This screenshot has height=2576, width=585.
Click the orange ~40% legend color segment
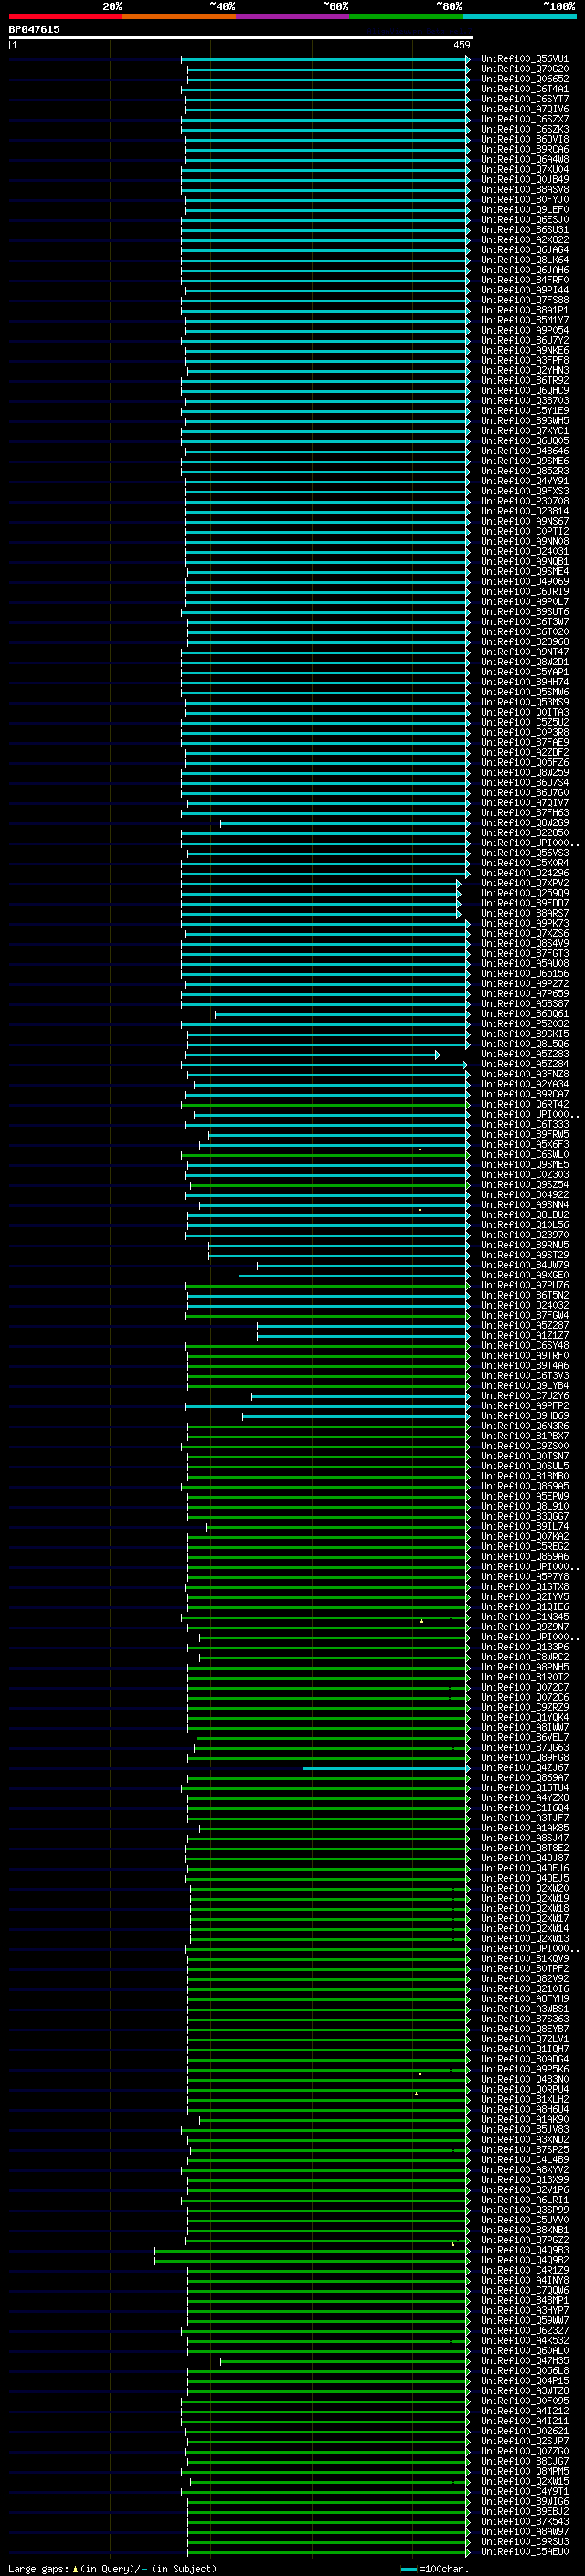point(179,16)
